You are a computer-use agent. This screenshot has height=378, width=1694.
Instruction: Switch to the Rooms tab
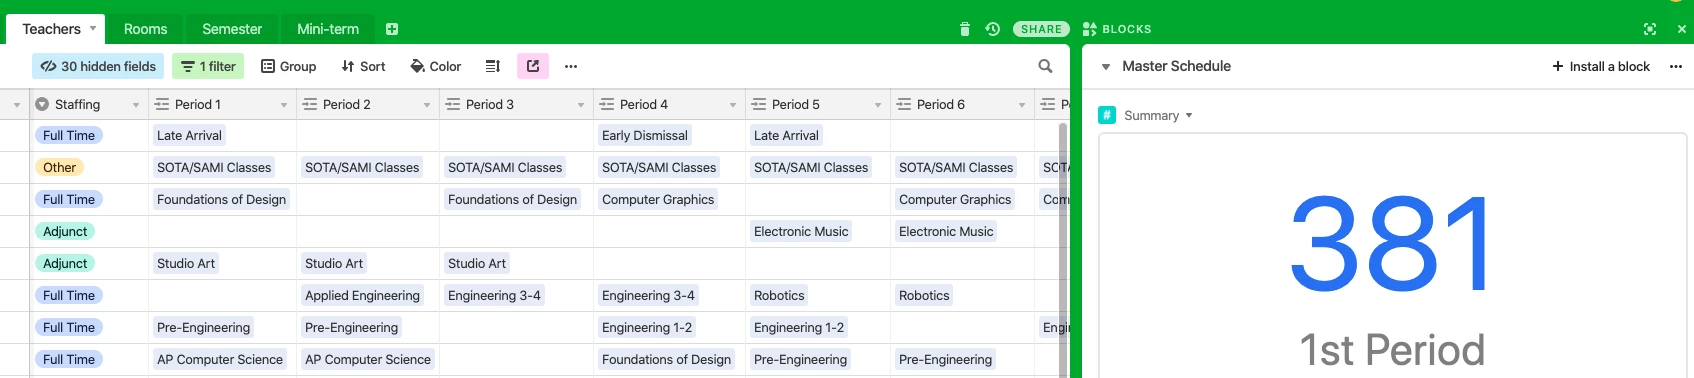[x=145, y=29]
